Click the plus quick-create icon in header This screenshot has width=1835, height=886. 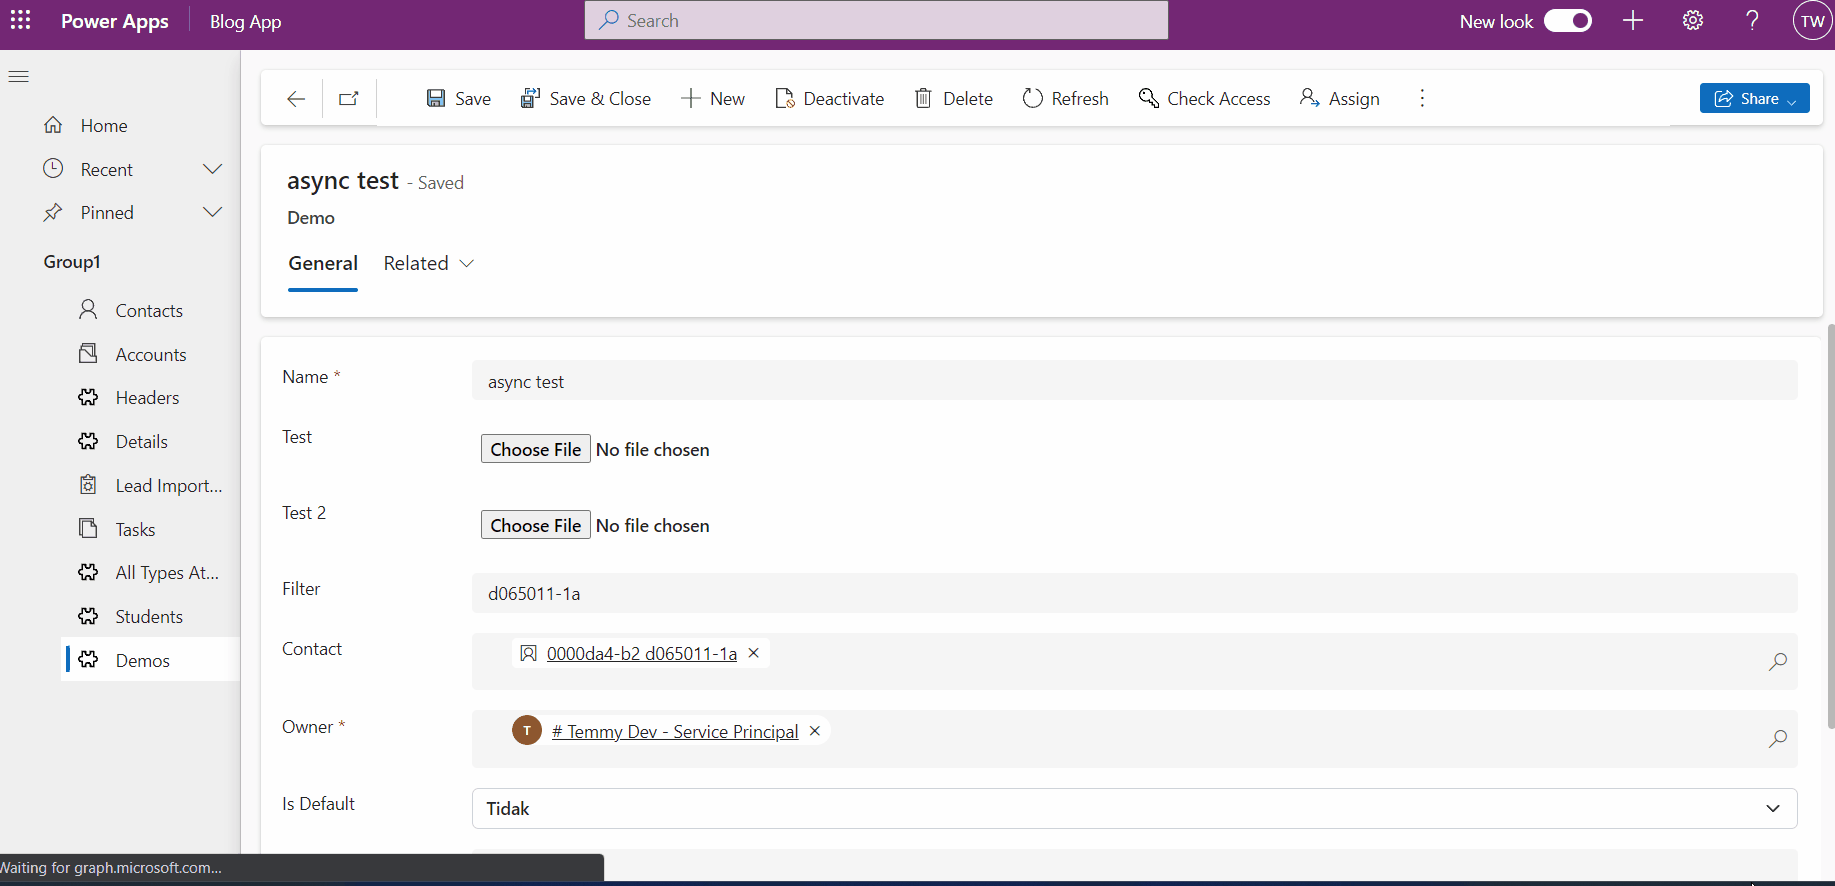click(1633, 20)
